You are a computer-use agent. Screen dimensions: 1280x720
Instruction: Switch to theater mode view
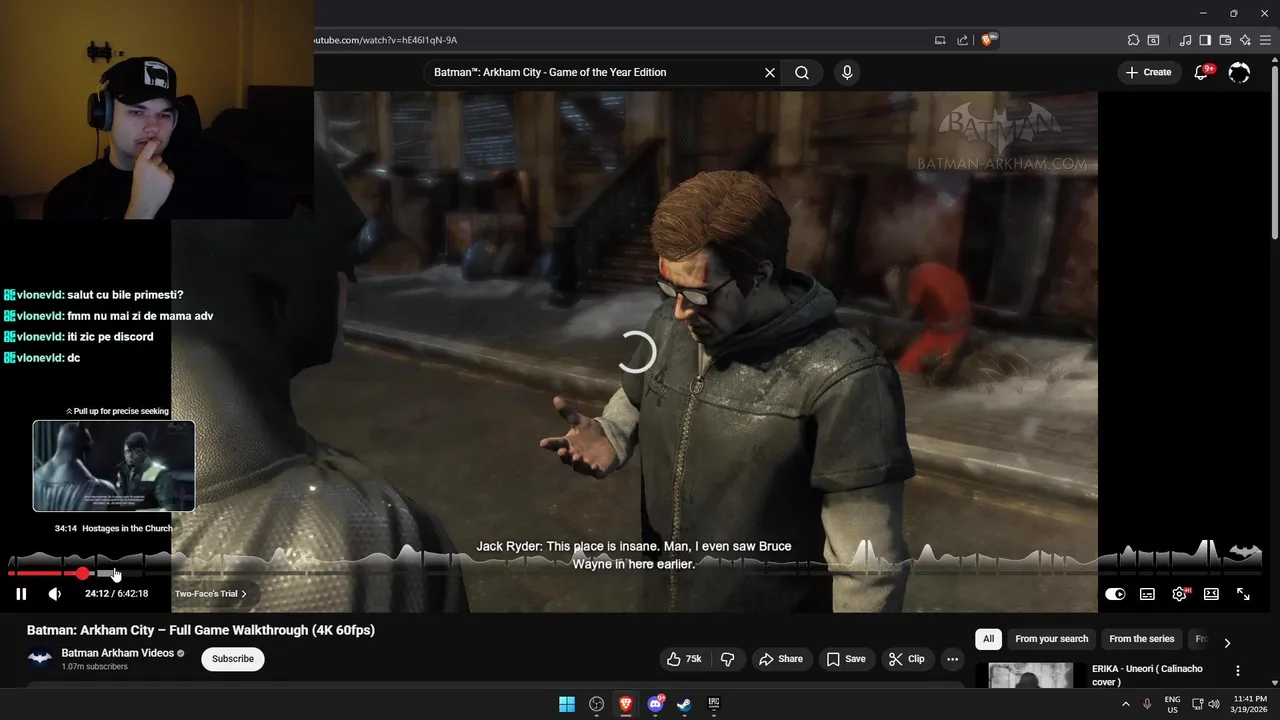(1211, 594)
